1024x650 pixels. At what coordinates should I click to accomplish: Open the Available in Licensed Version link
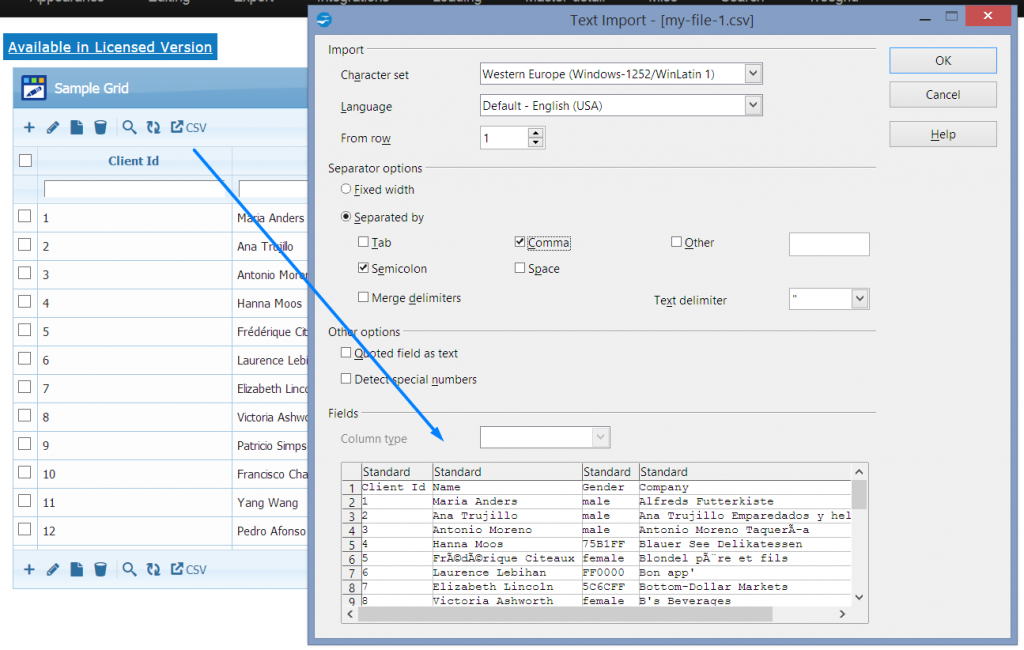coord(110,47)
